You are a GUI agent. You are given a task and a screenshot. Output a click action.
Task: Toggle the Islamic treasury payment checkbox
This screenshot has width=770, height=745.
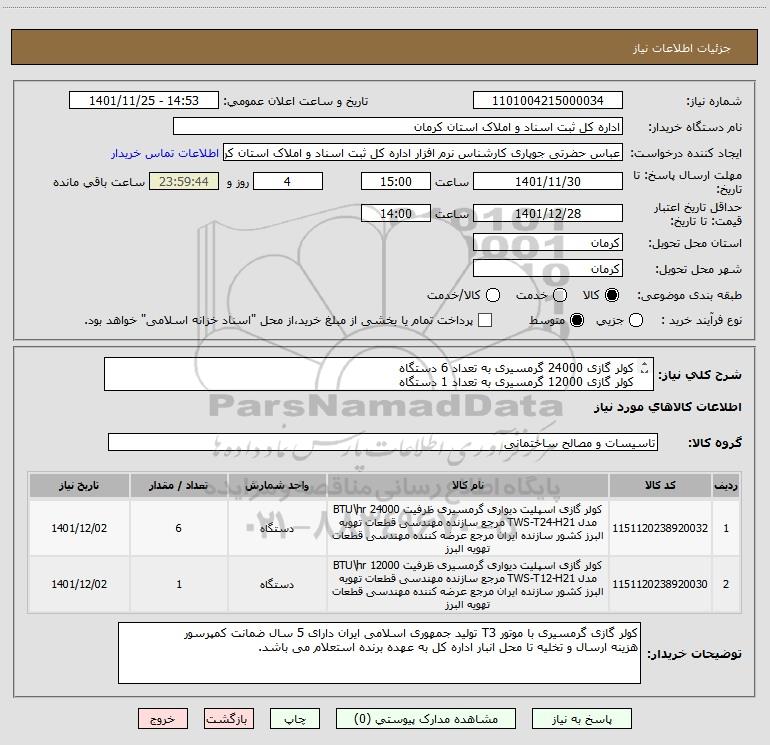click(485, 320)
